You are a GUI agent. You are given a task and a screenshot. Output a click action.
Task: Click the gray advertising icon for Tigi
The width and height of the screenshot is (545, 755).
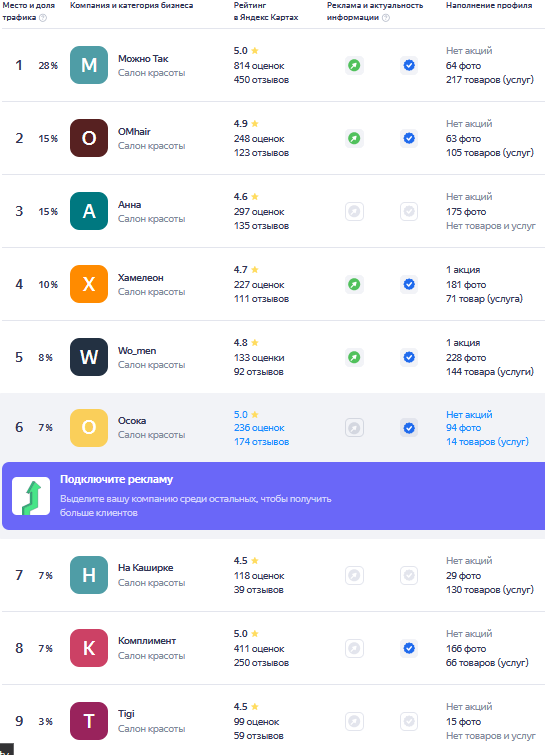354,721
